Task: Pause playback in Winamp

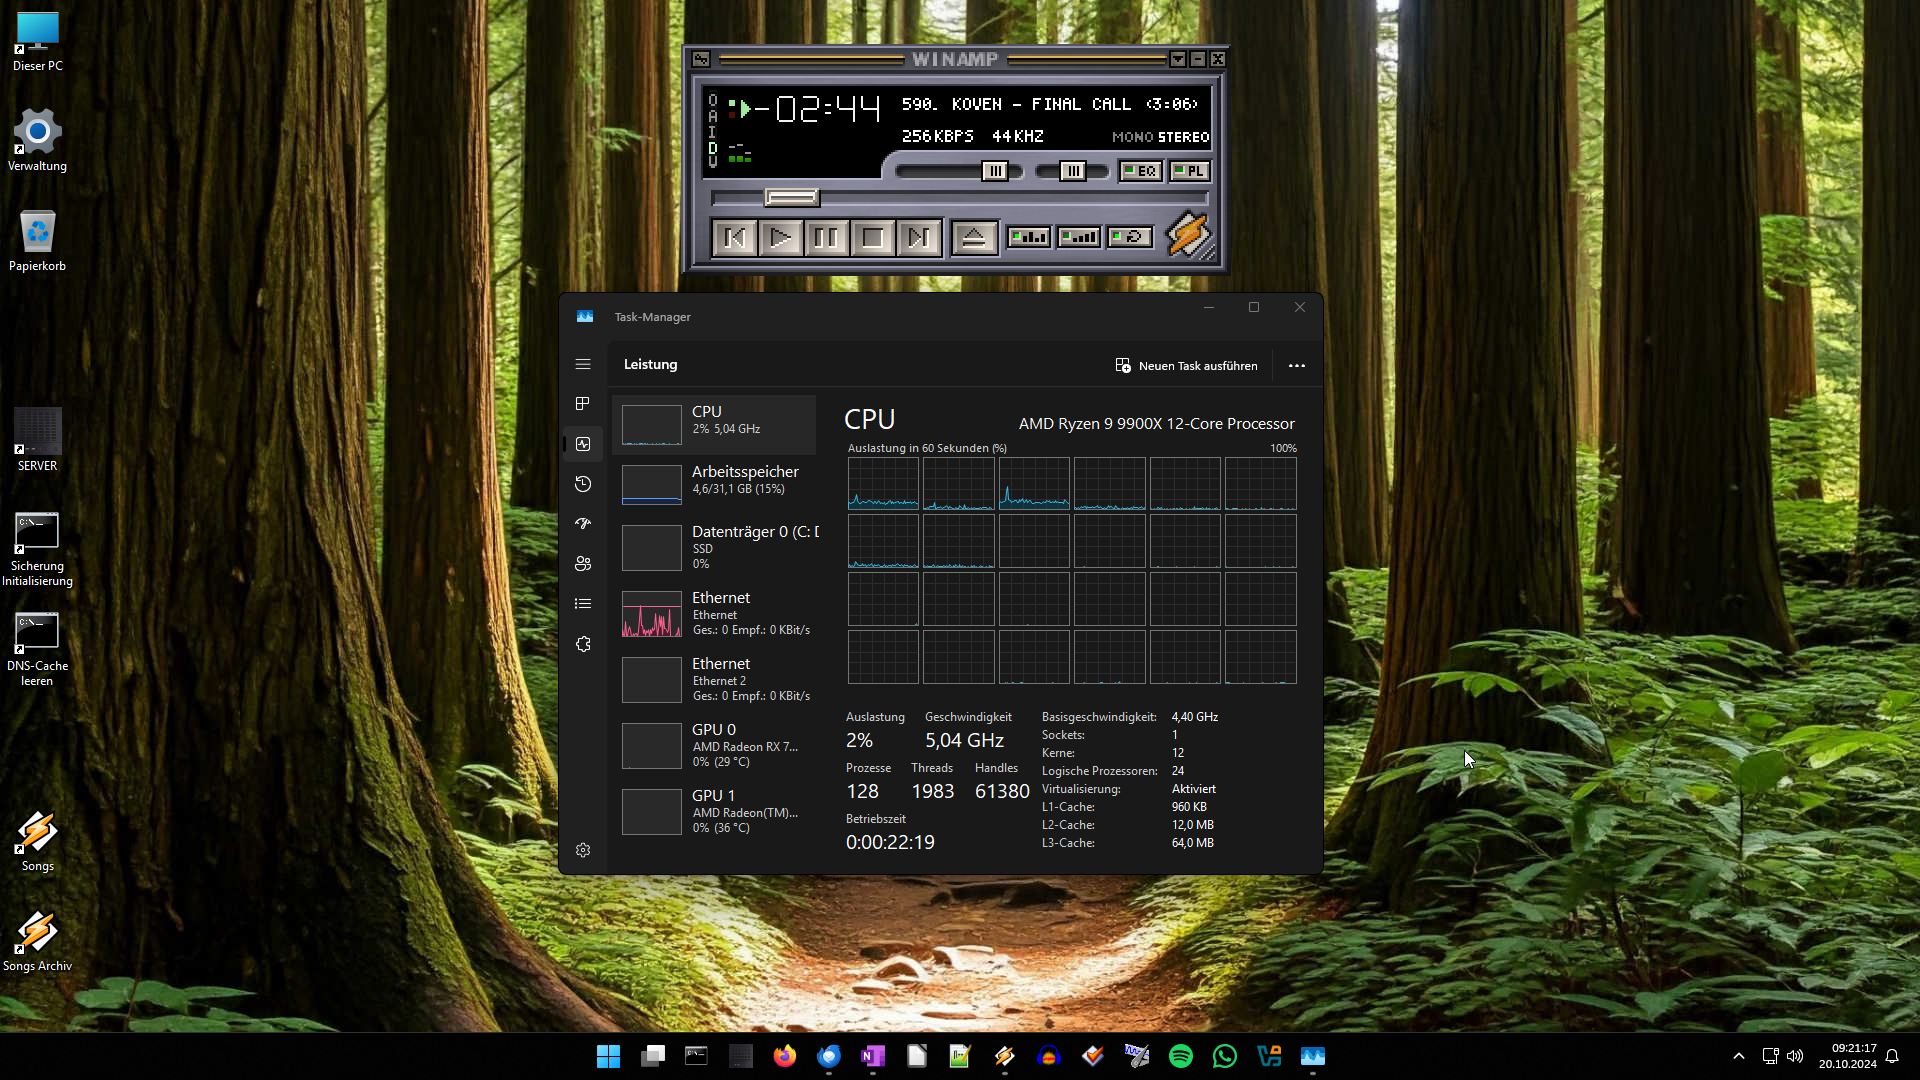Action: click(826, 238)
